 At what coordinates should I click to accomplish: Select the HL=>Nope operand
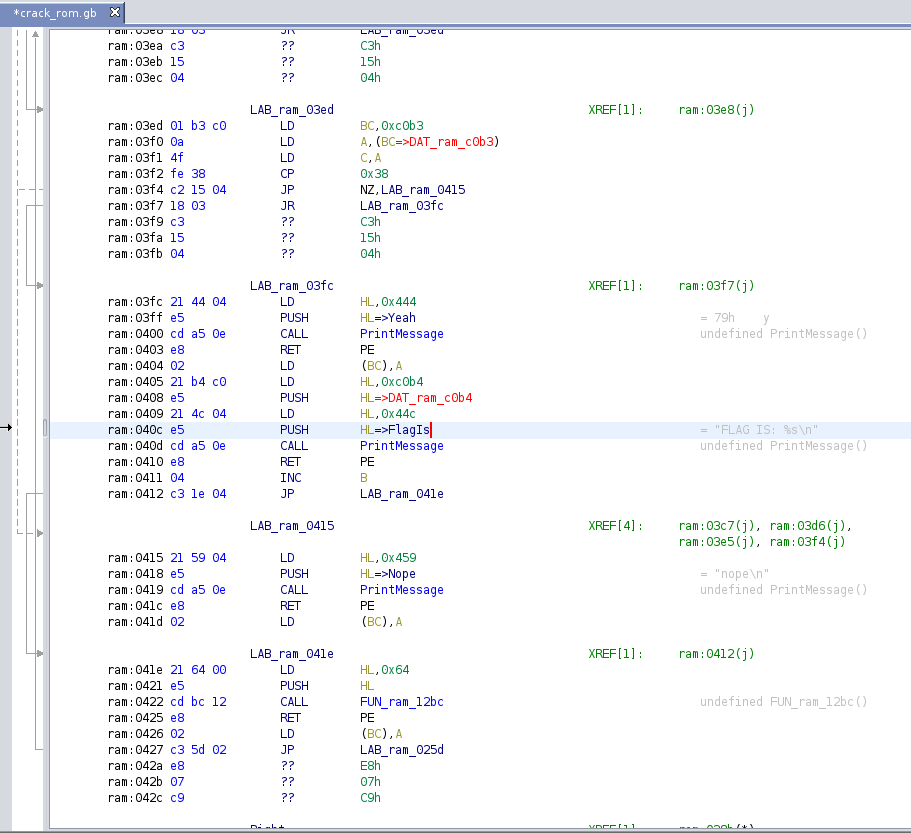point(387,574)
